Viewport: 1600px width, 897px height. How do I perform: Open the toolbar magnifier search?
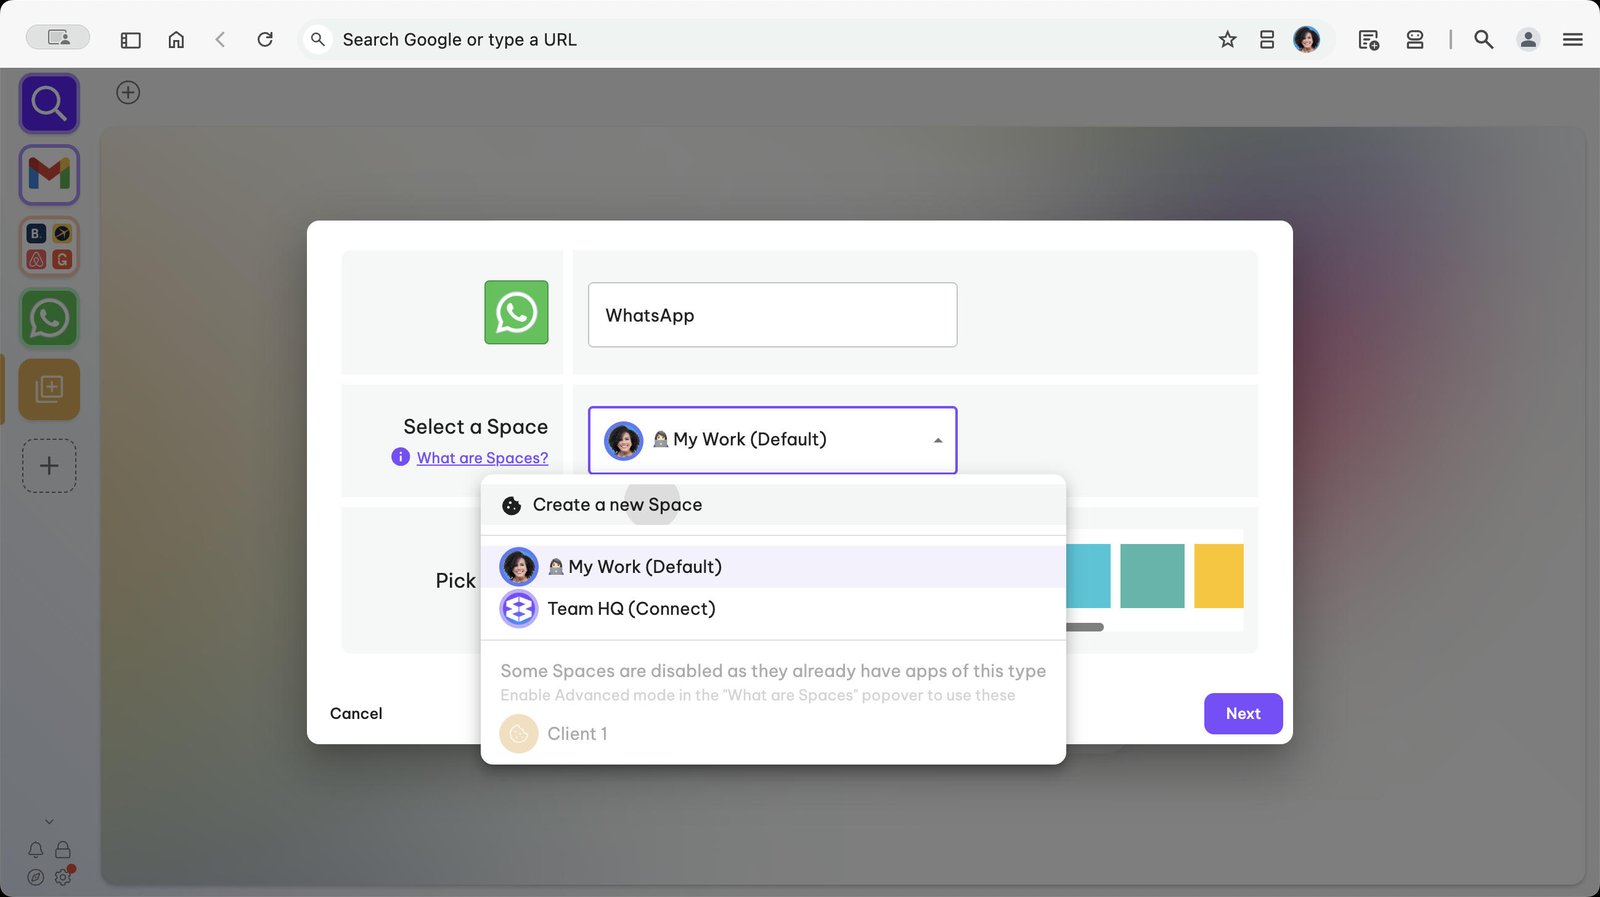click(1484, 40)
